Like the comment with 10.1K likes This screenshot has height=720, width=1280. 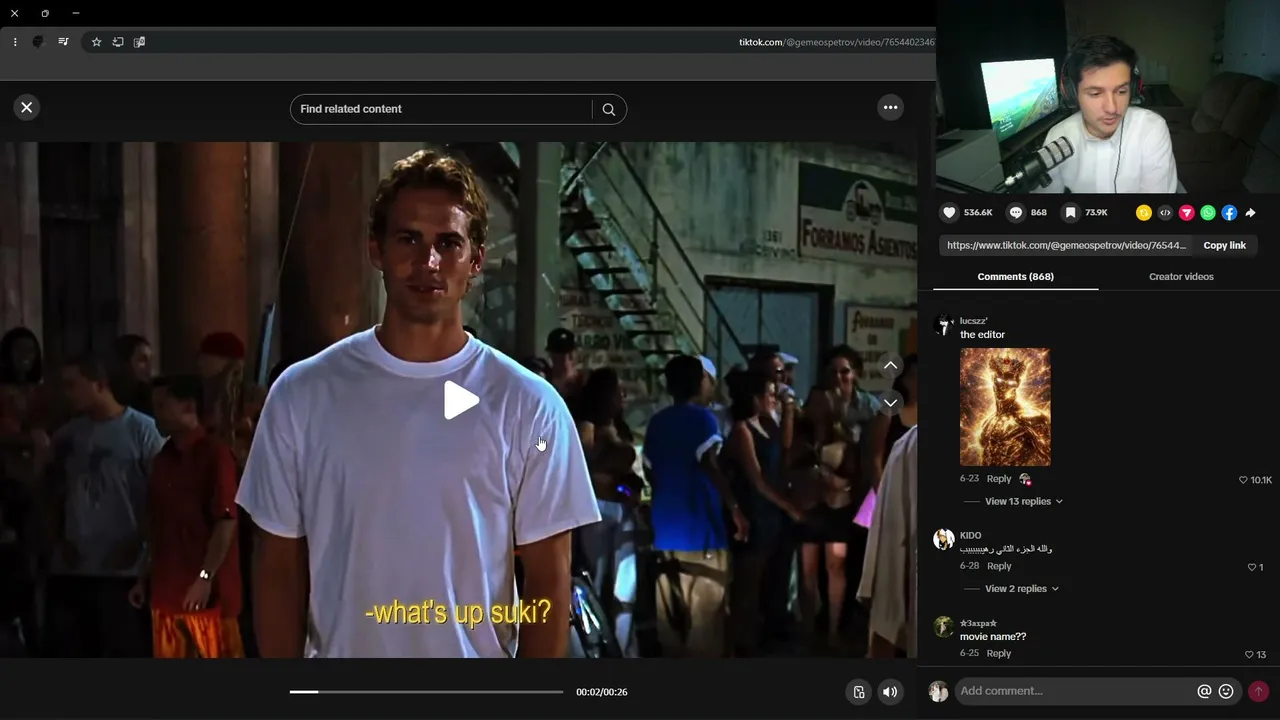tap(1243, 480)
